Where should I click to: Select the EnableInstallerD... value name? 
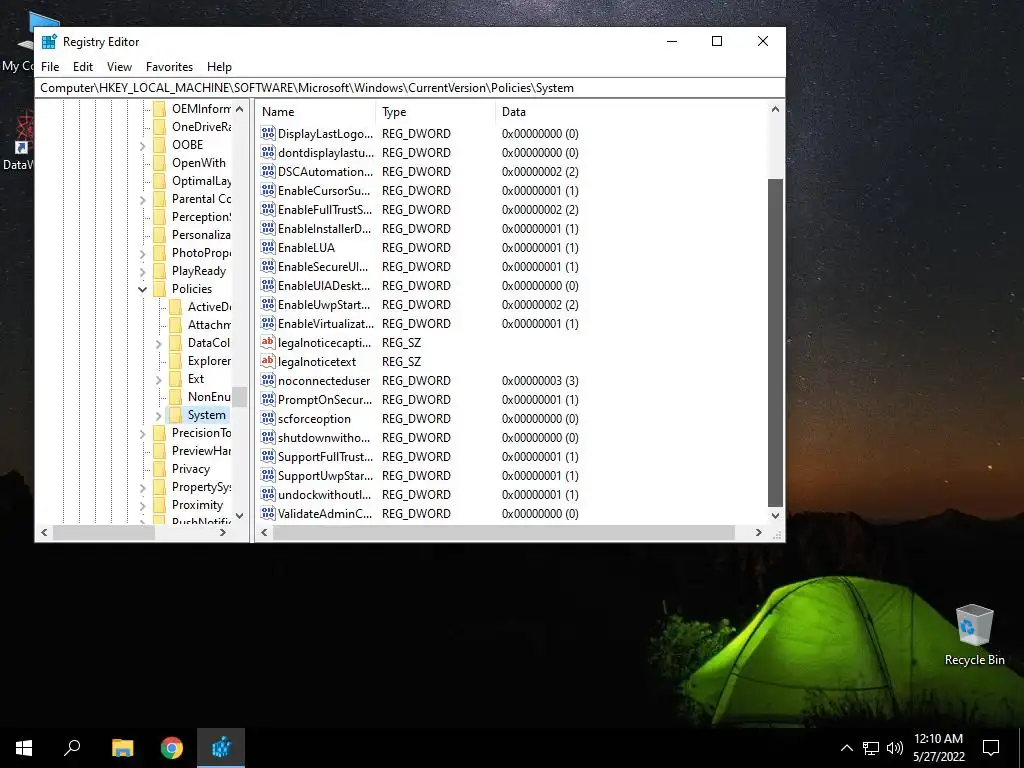click(325, 229)
